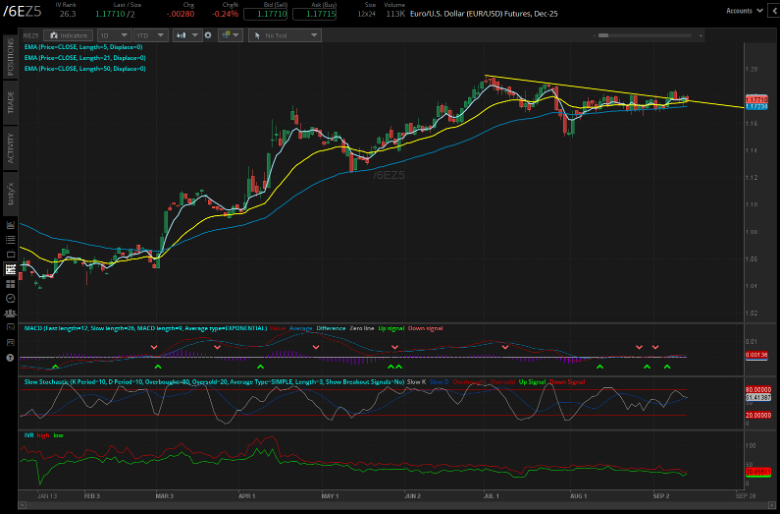Open the Accounts menu
The width and height of the screenshot is (780, 515).
(742, 10)
